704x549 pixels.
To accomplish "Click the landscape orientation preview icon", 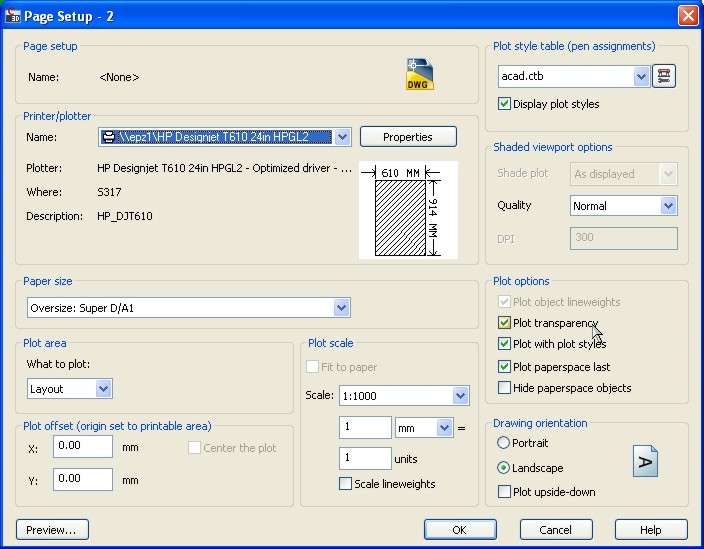I will [646, 461].
